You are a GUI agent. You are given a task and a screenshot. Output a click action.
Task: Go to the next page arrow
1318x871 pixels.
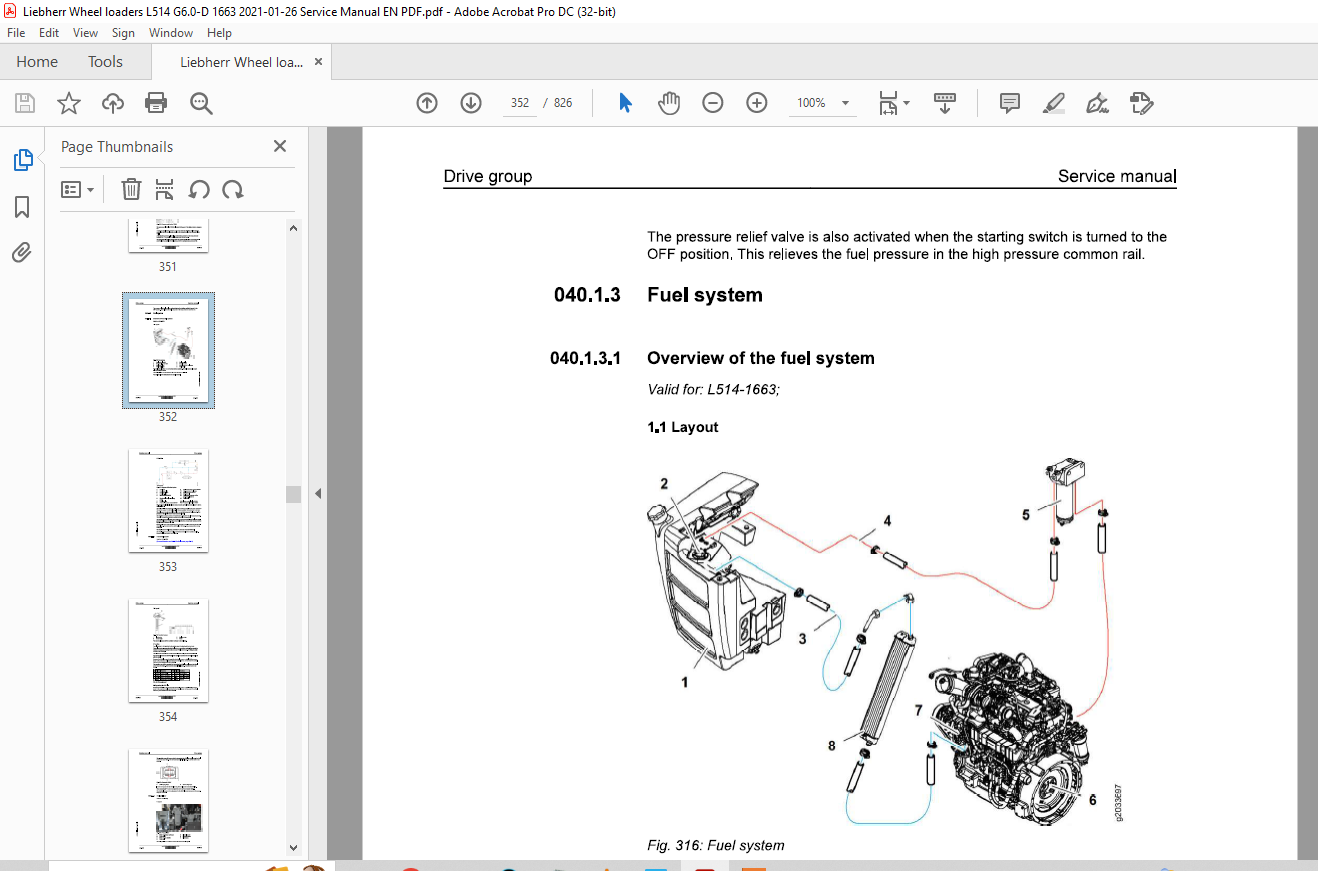tap(471, 103)
